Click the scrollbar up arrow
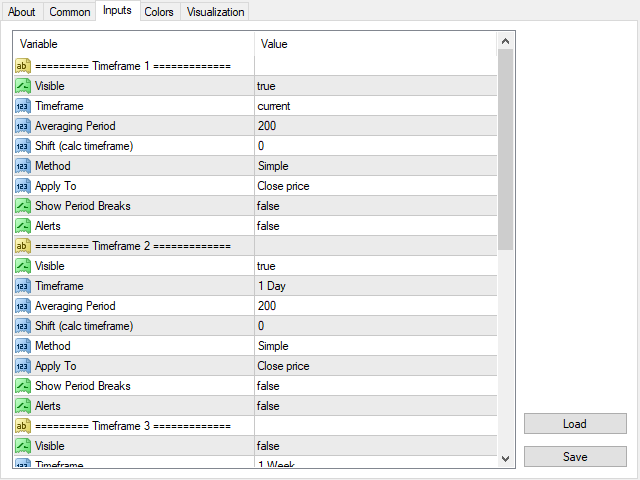 505,41
